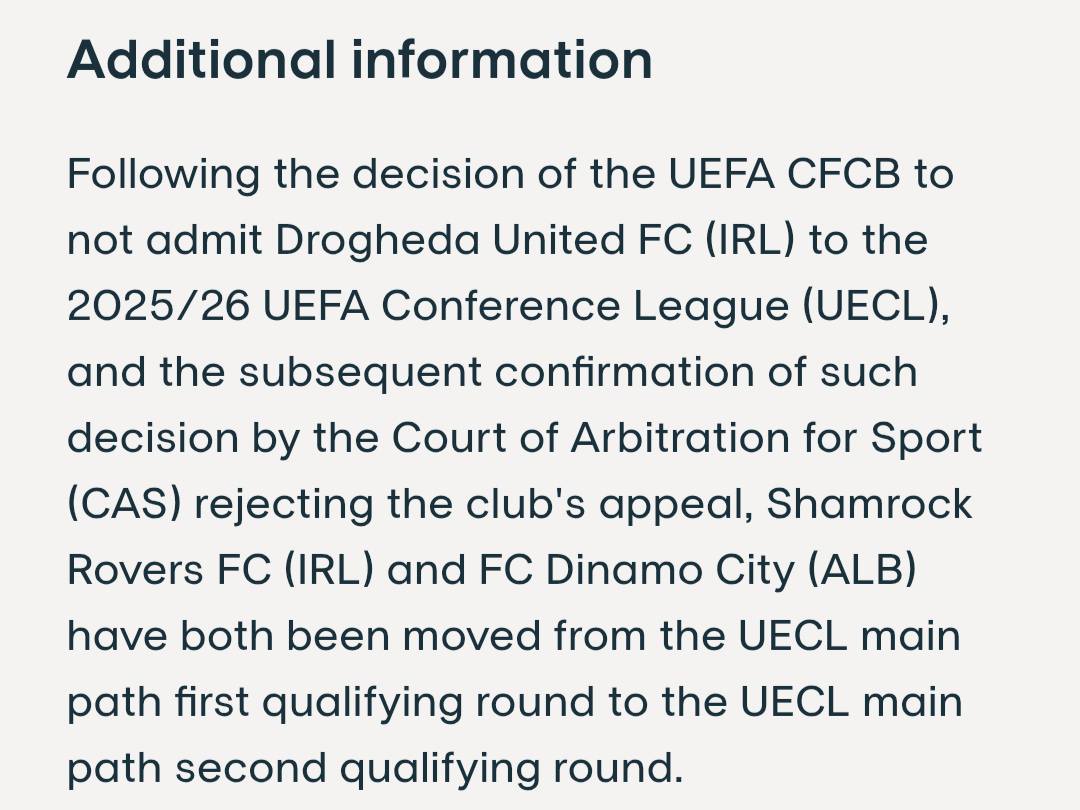Click the "Additional information" heading

(359, 60)
